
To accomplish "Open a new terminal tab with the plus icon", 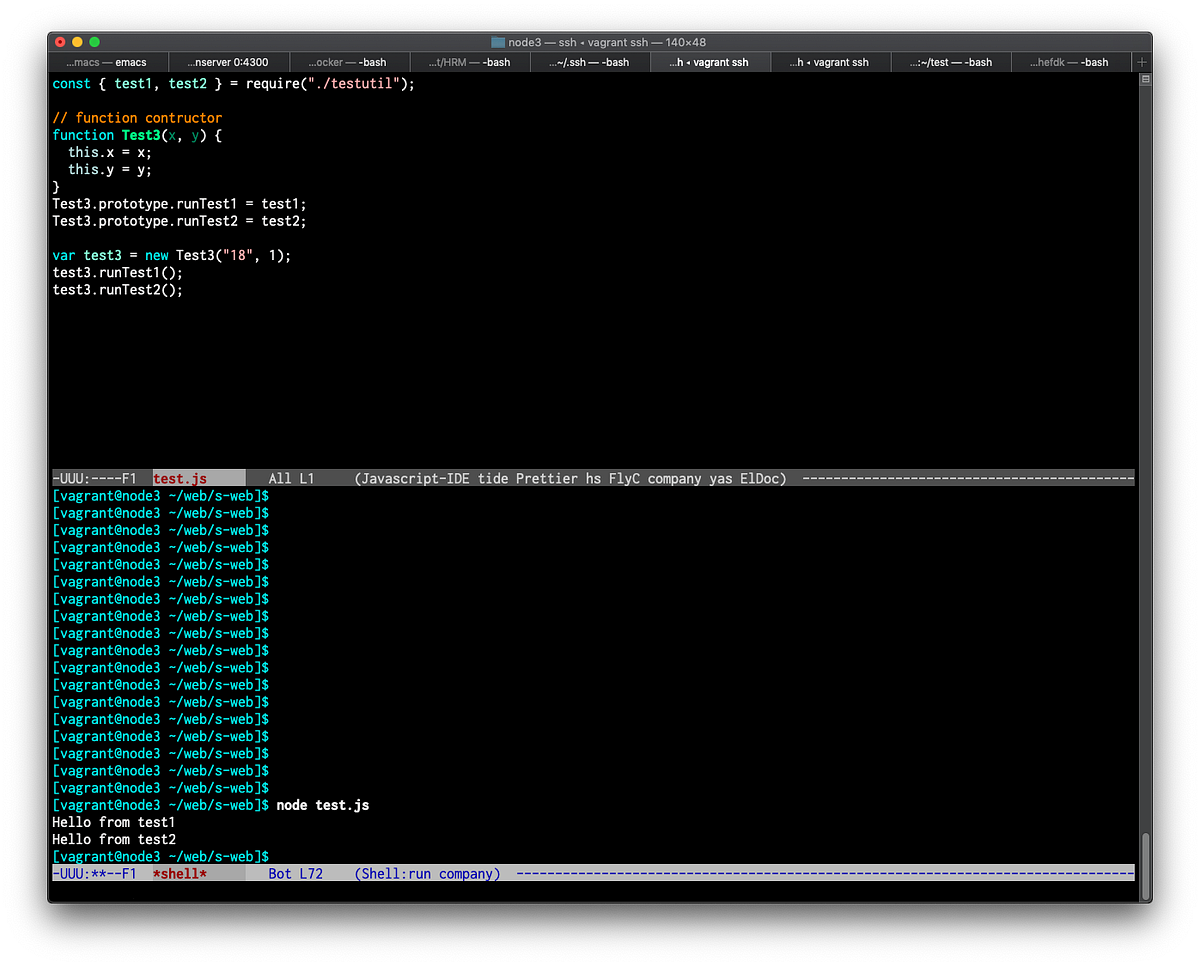I will click(x=1141, y=61).
